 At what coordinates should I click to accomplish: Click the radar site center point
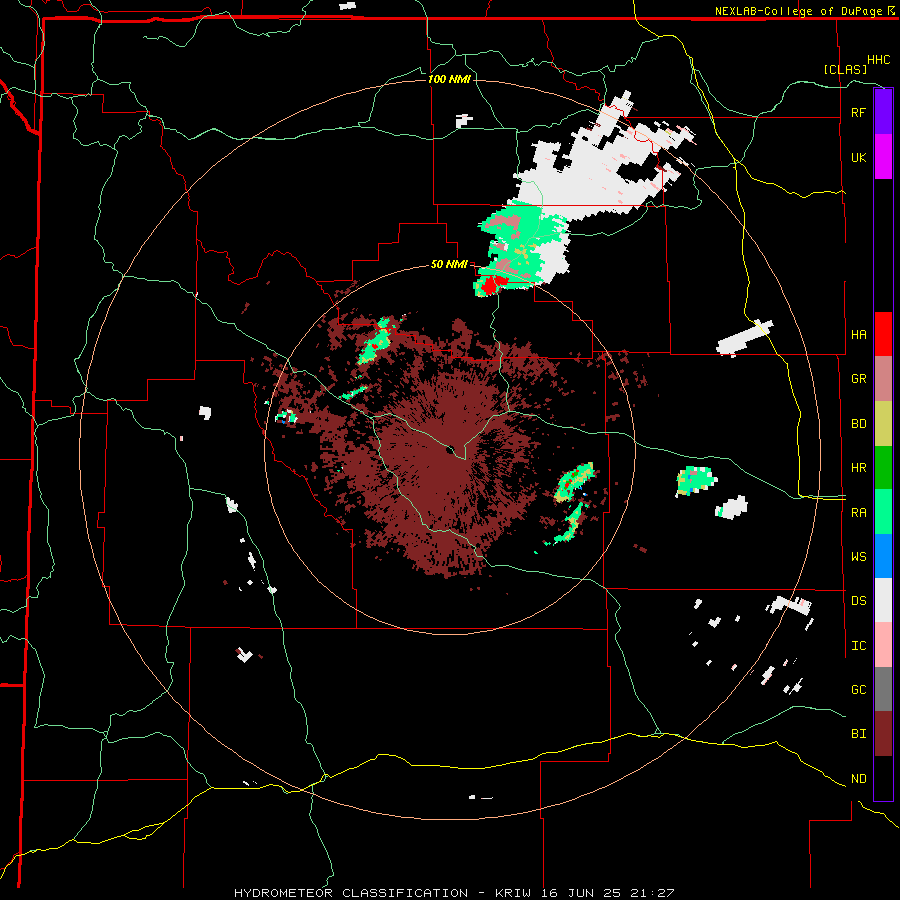coord(452,449)
